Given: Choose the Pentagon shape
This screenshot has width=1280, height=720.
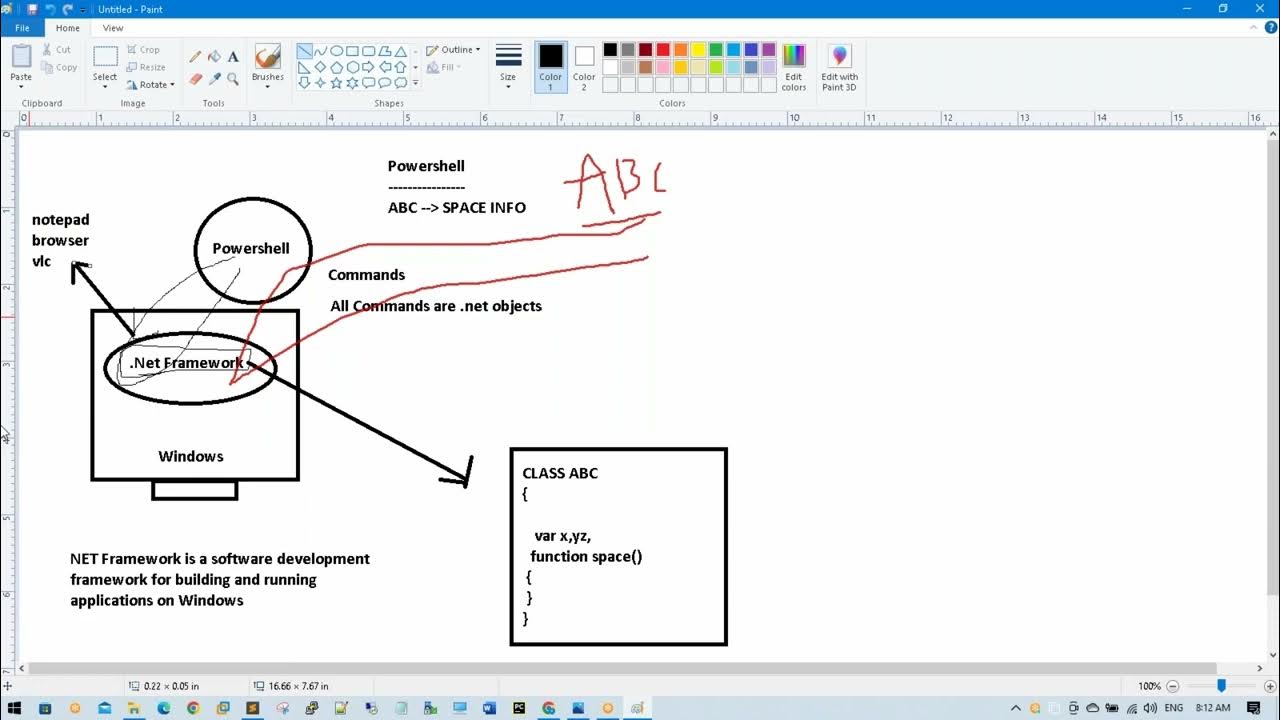Looking at the screenshot, I should (x=337, y=67).
